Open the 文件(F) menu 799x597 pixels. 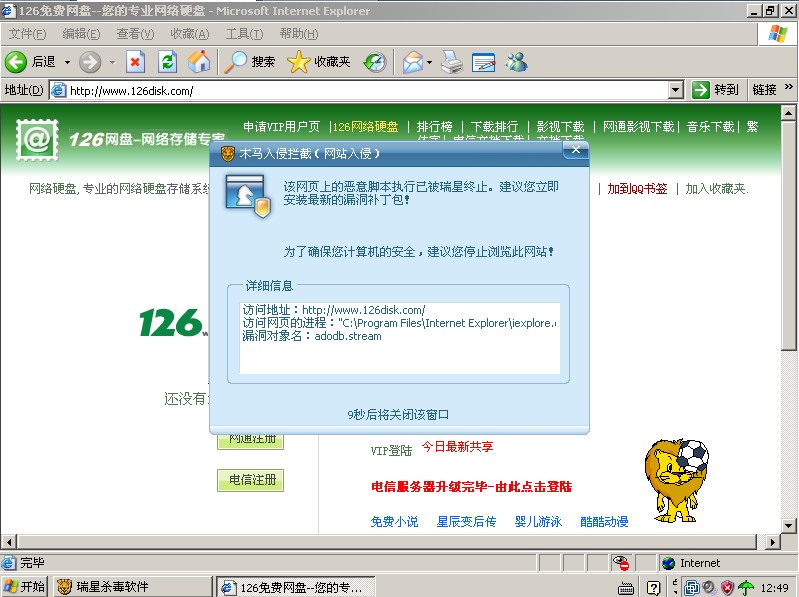(27, 34)
